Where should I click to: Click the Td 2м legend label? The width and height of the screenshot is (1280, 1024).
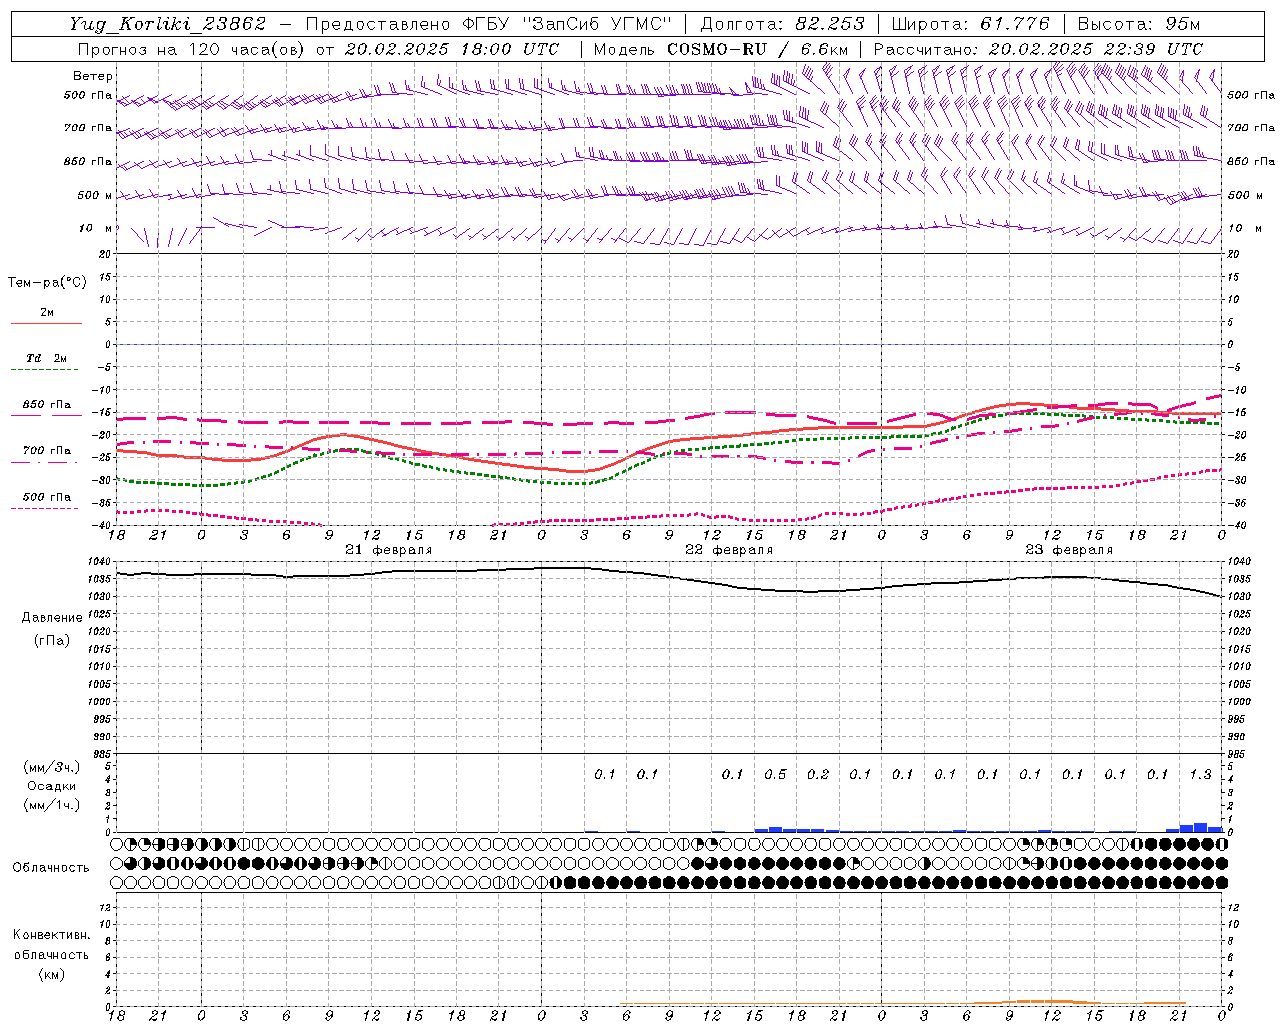coord(47,358)
